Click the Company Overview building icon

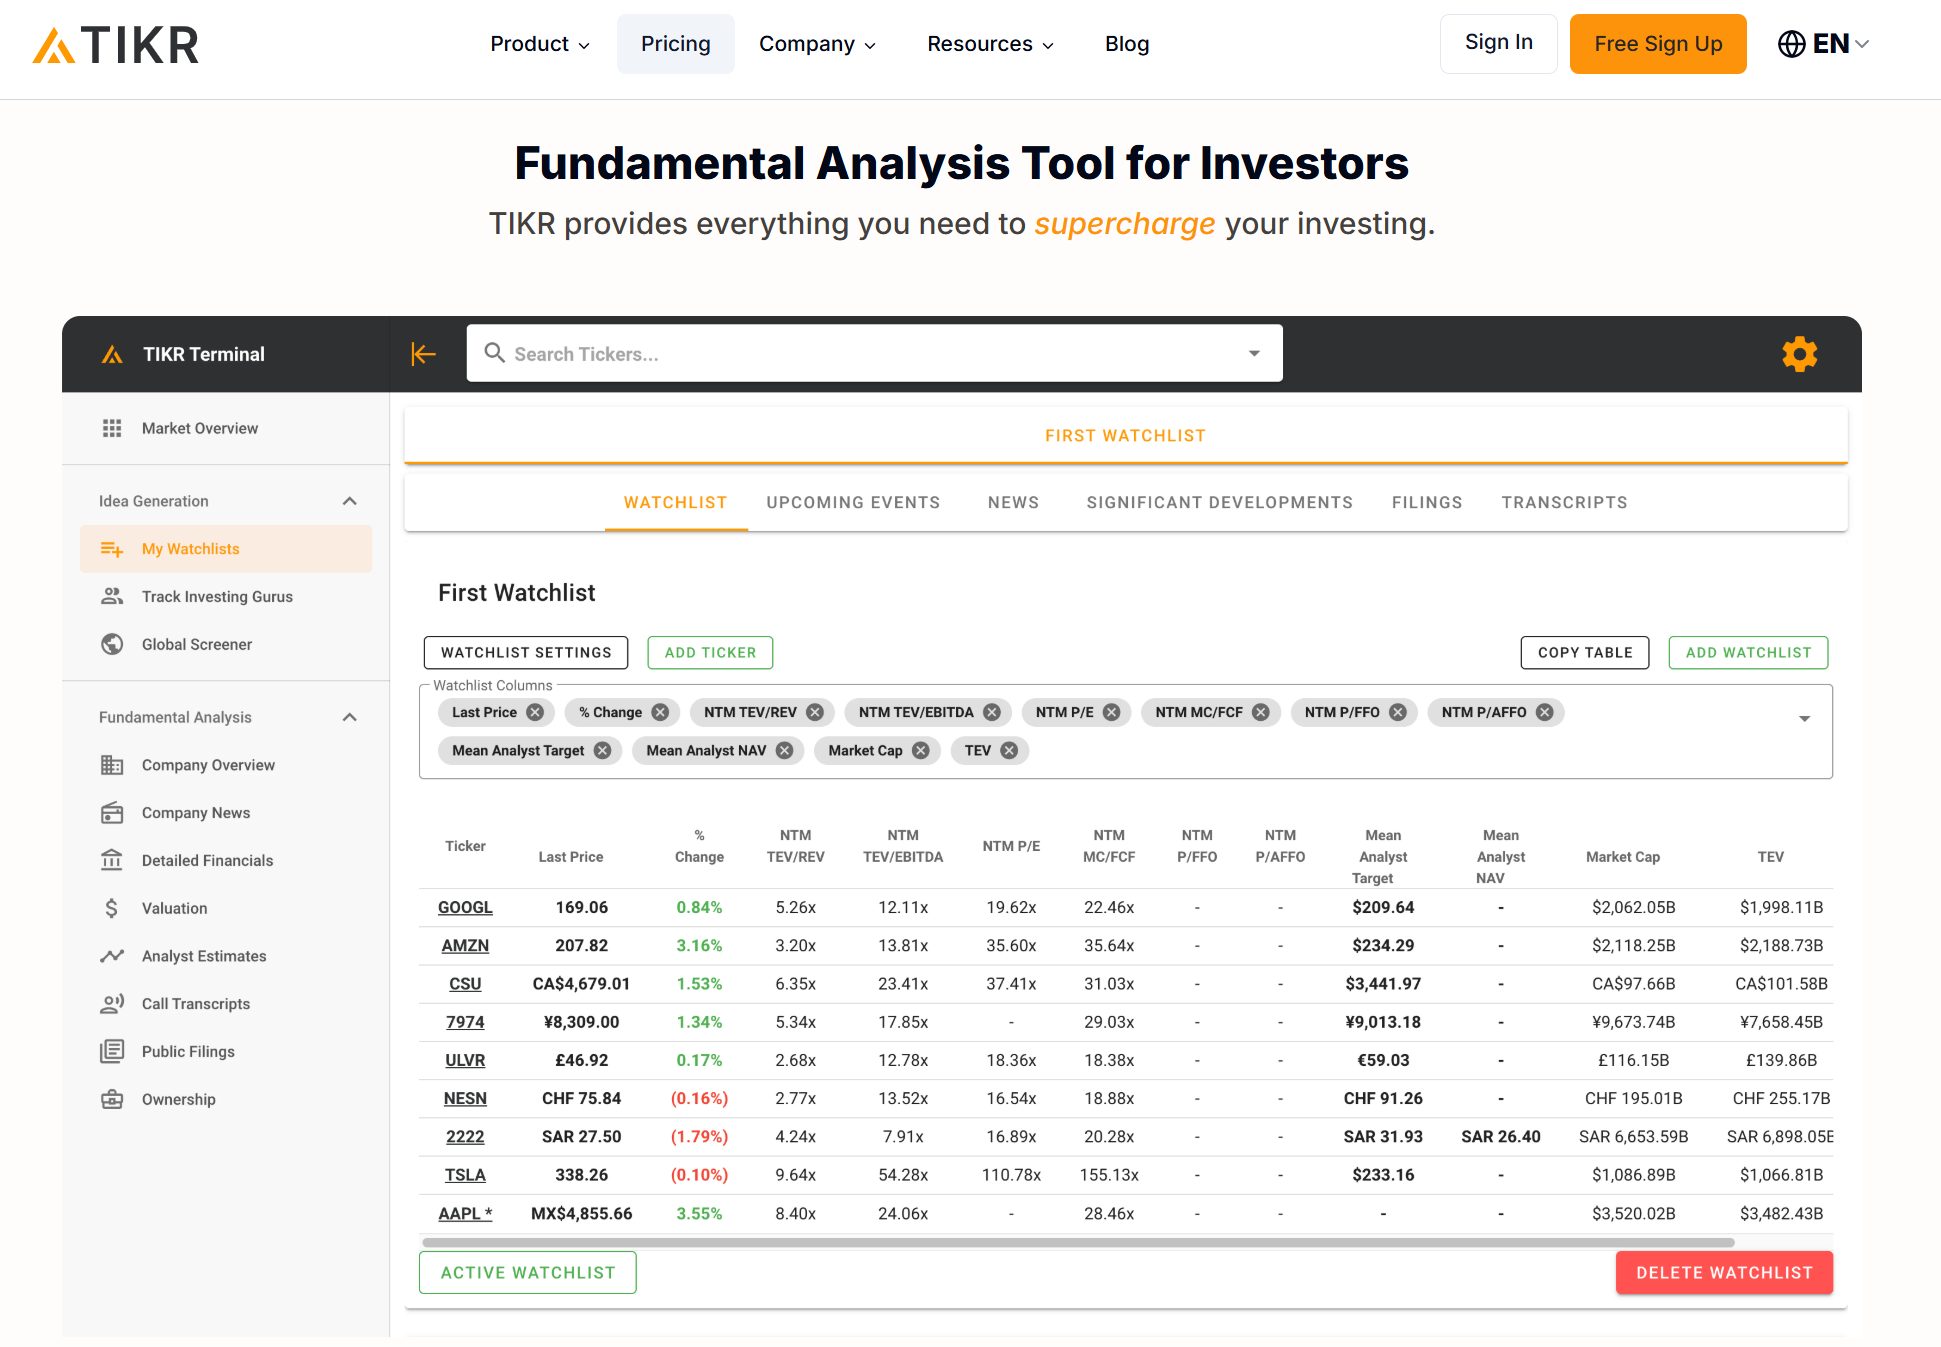tap(112, 765)
